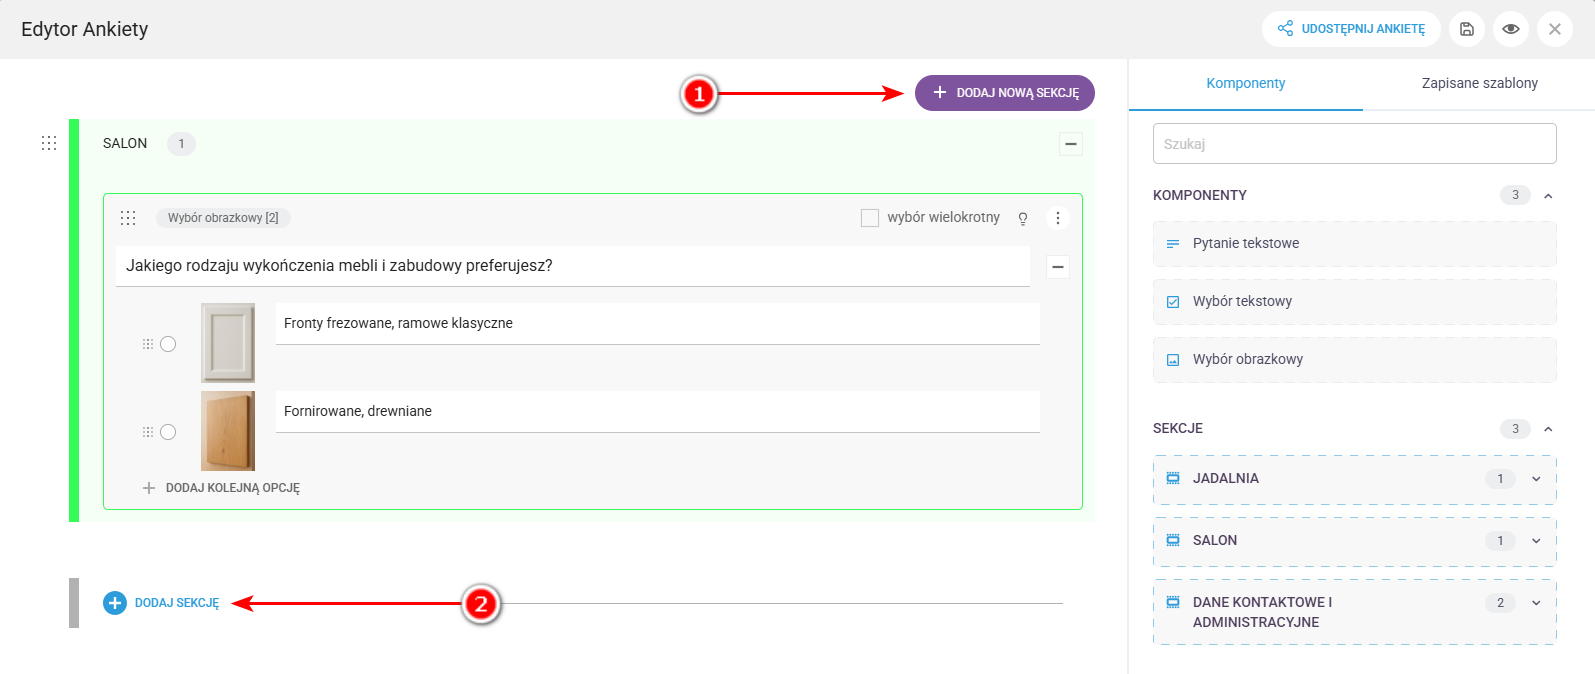The height and width of the screenshot is (674, 1595).
Task: Preview survey with the eye icon
Action: click(1511, 29)
